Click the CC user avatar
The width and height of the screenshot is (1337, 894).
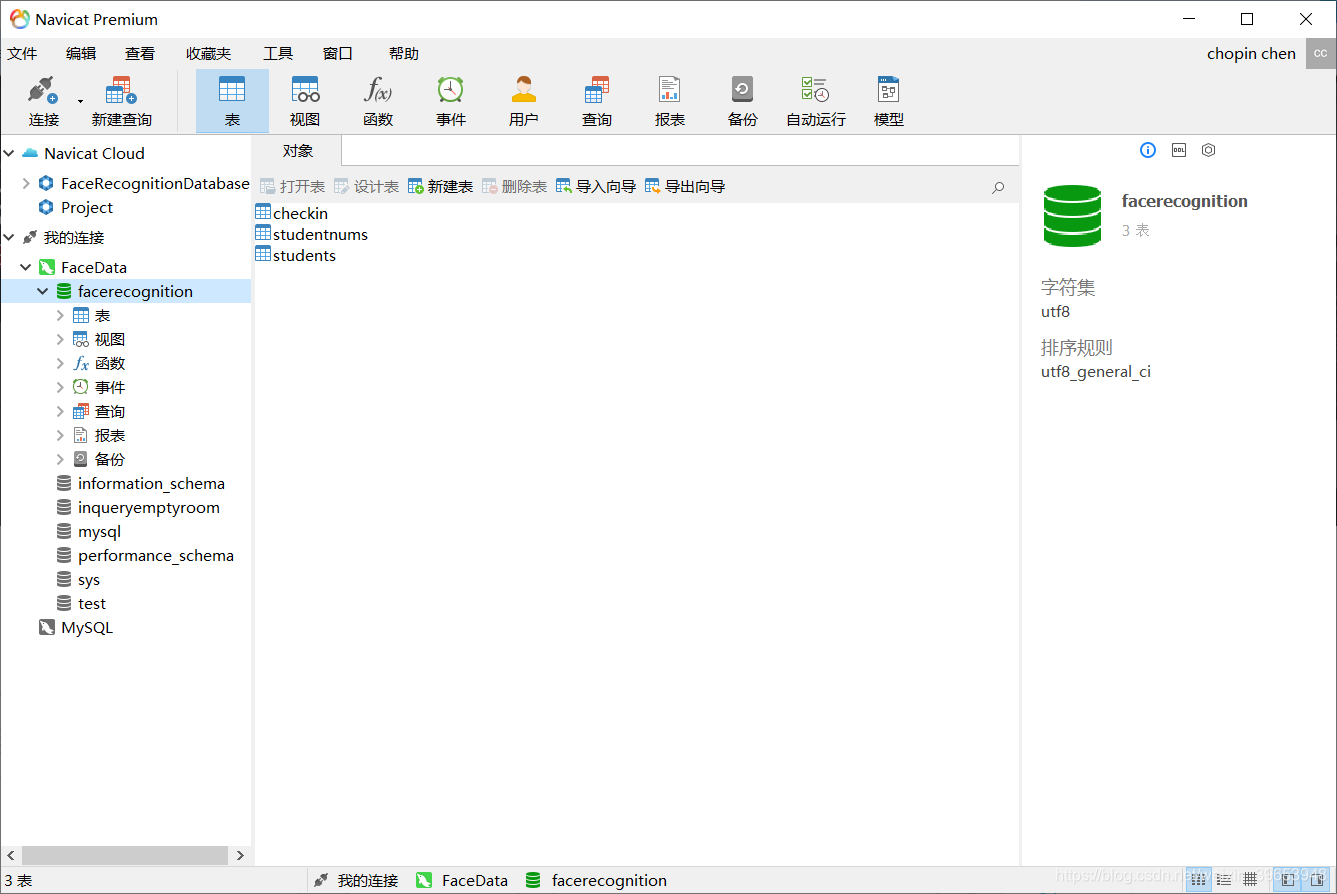click(1320, 54)
